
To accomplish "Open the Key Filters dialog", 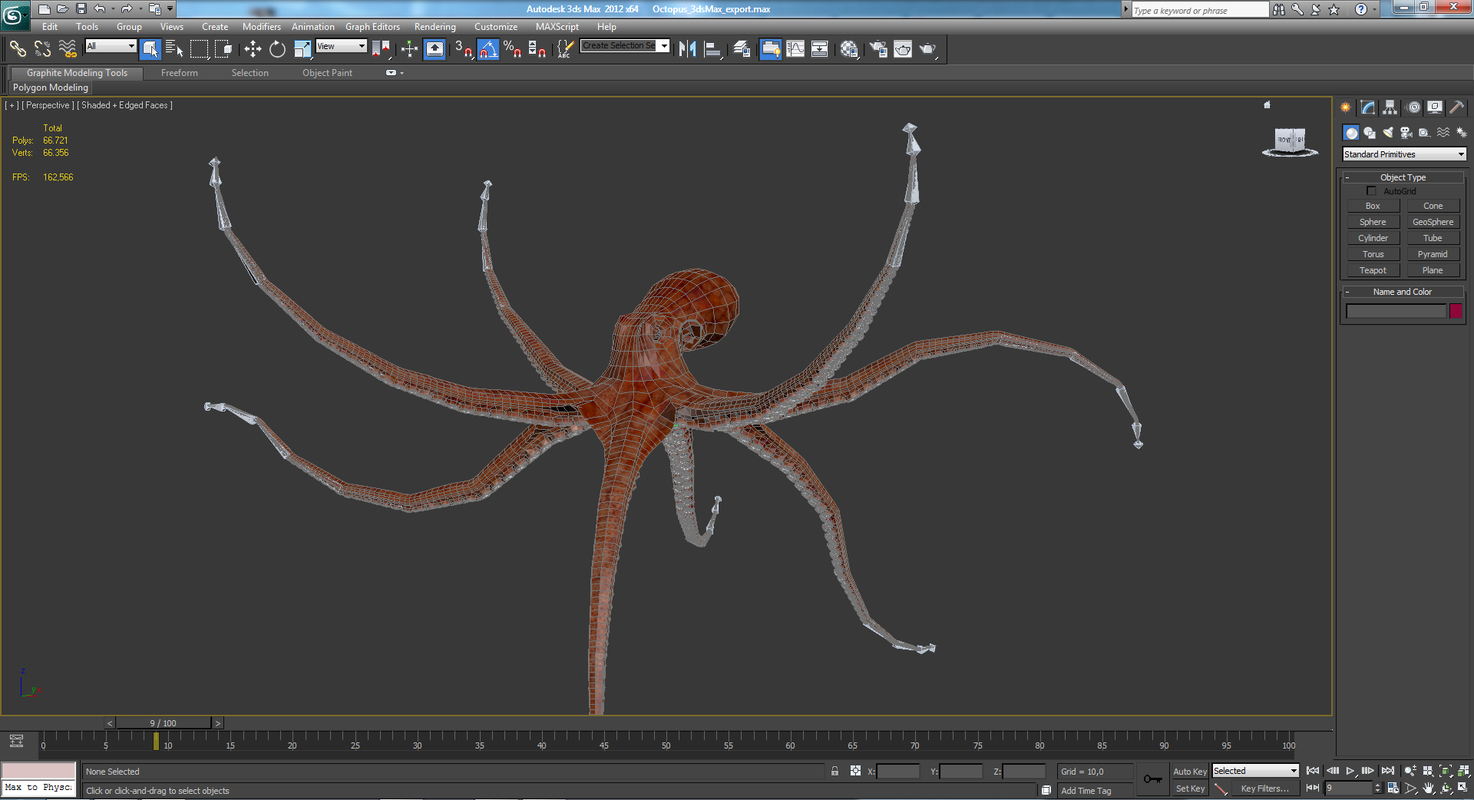I will click(x=1264, y=789).
